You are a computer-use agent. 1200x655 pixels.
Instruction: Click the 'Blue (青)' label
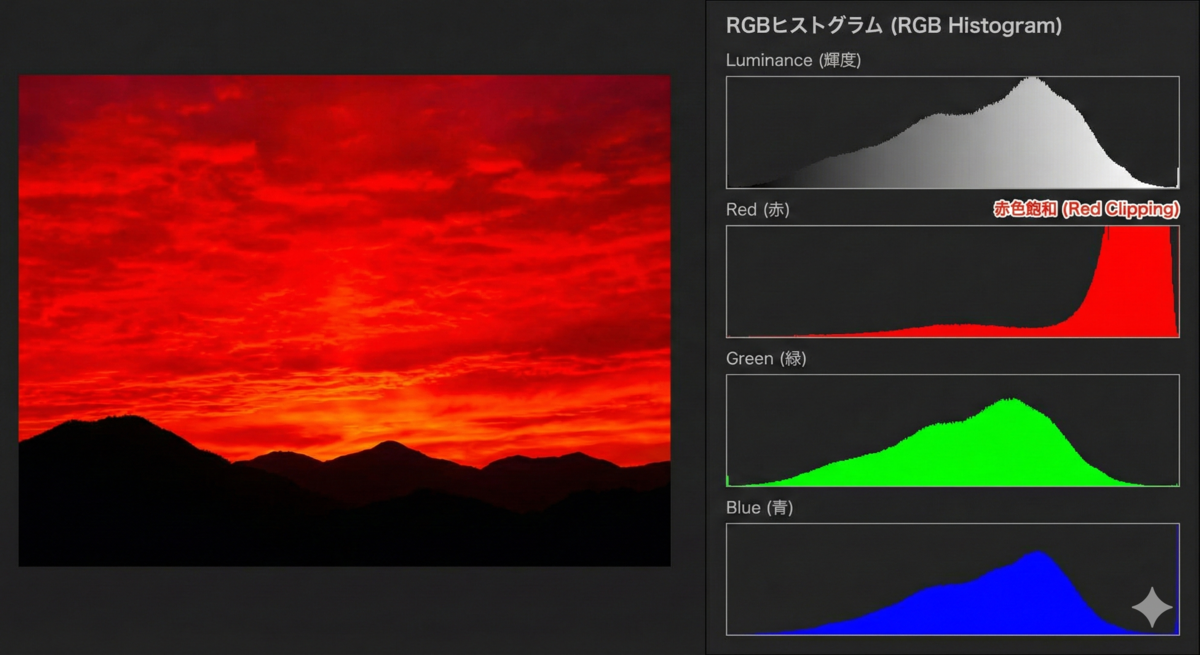(x=760, y=508)
